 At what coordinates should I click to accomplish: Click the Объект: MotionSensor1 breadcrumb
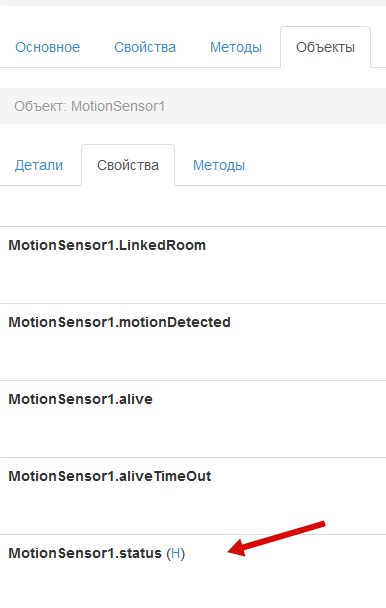pos(90,106)
